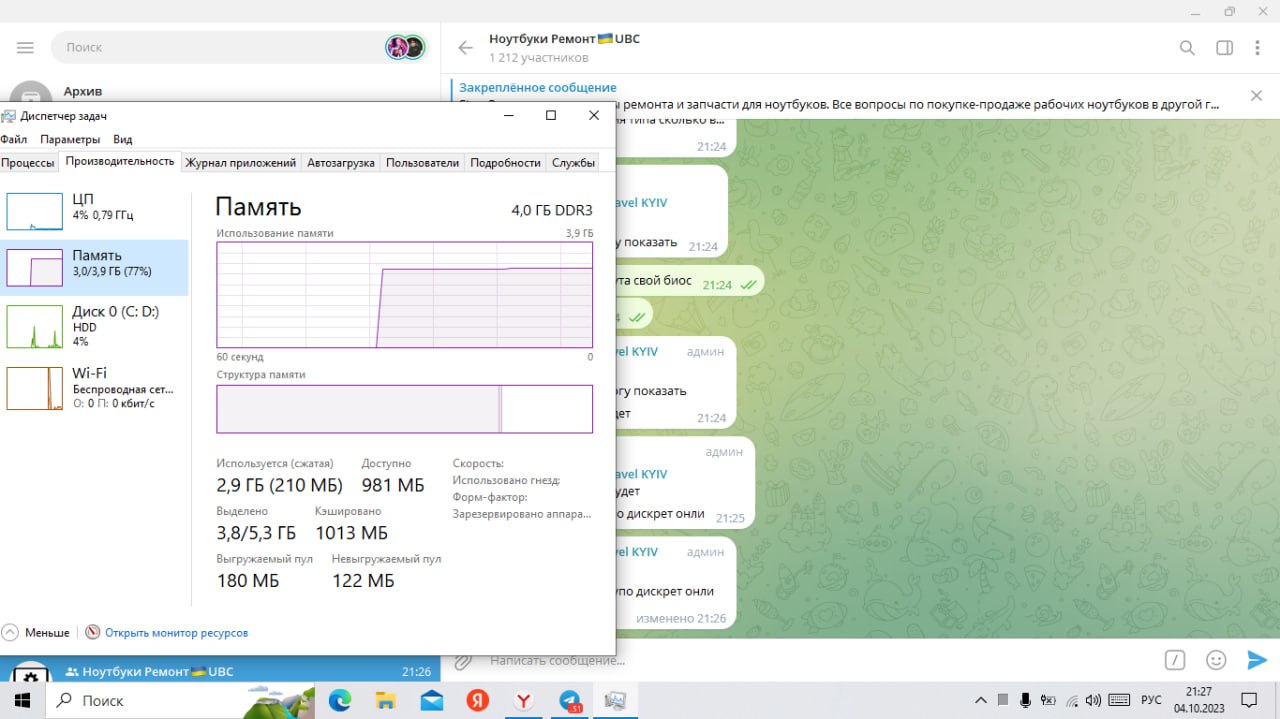The width and height of the screenshot is (1280, 719).
Task: Open the Mail app on the taskbar
Action: (432, 700)
